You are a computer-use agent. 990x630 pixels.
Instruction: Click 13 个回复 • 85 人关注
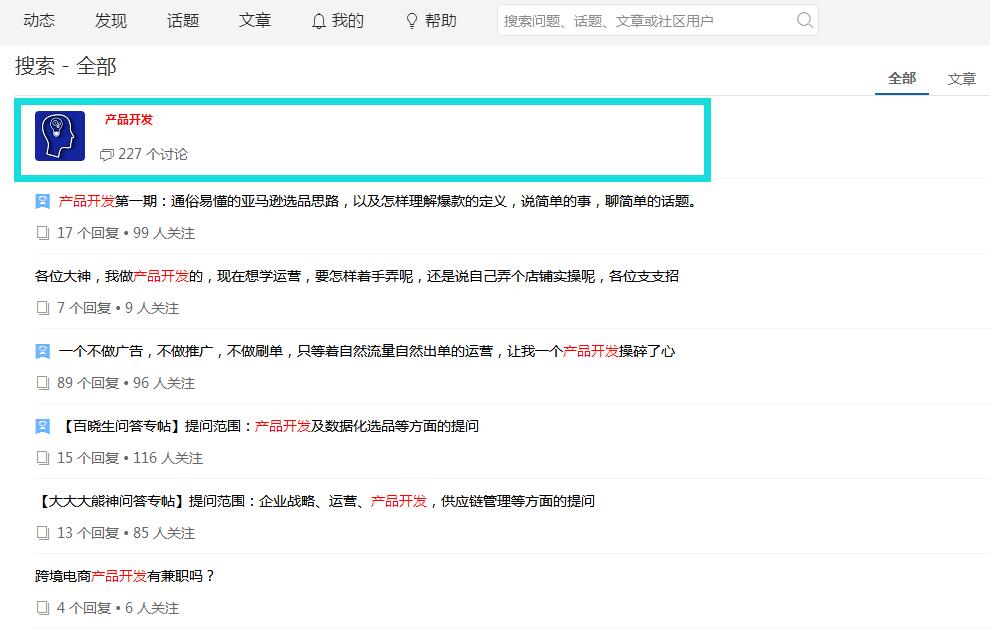click(126, 533)
